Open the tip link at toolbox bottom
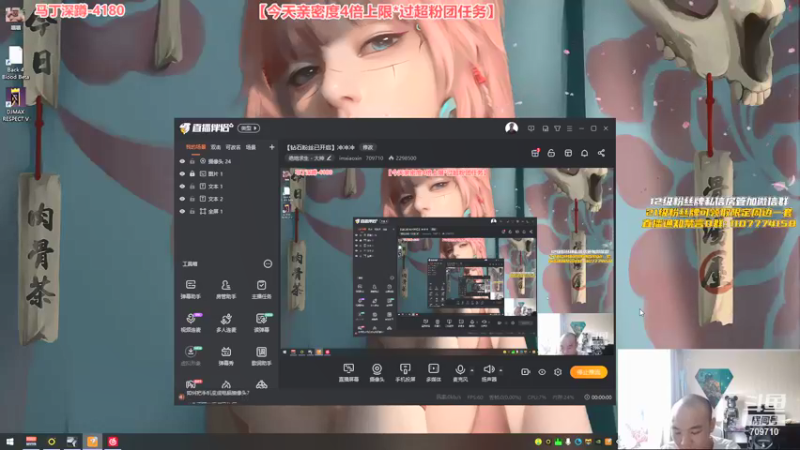 (x=218, y=393)
